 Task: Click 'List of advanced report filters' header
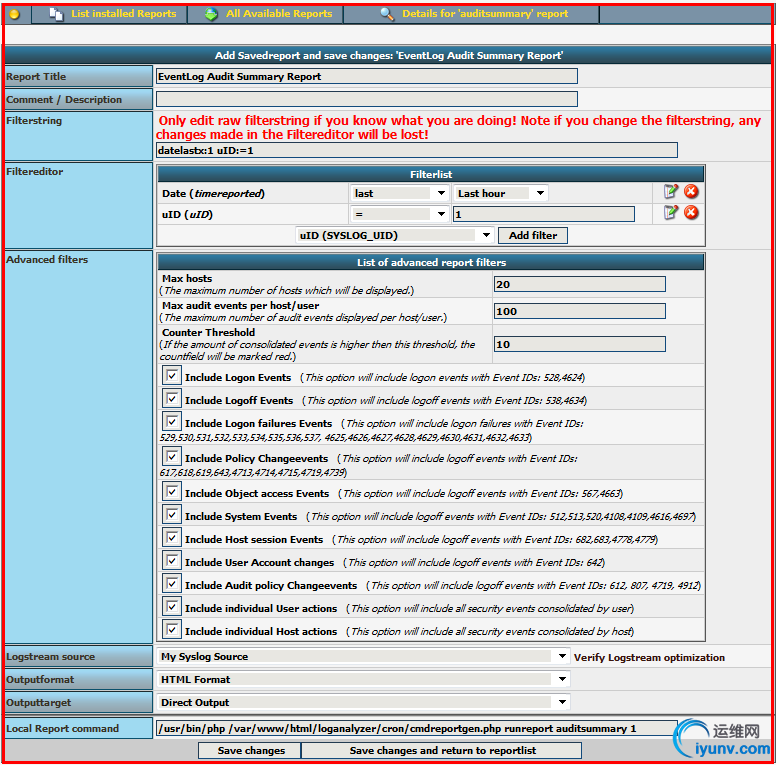(431, 262)
